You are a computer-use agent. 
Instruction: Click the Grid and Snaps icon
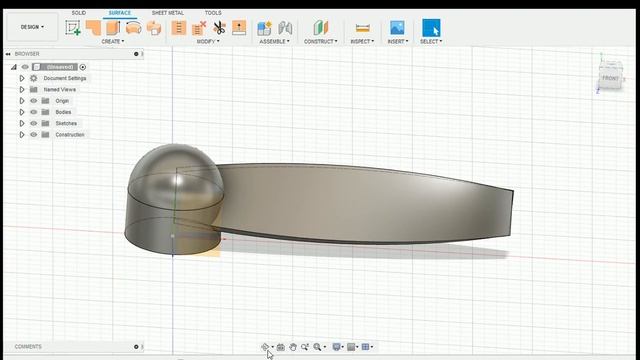coord(351,347)
